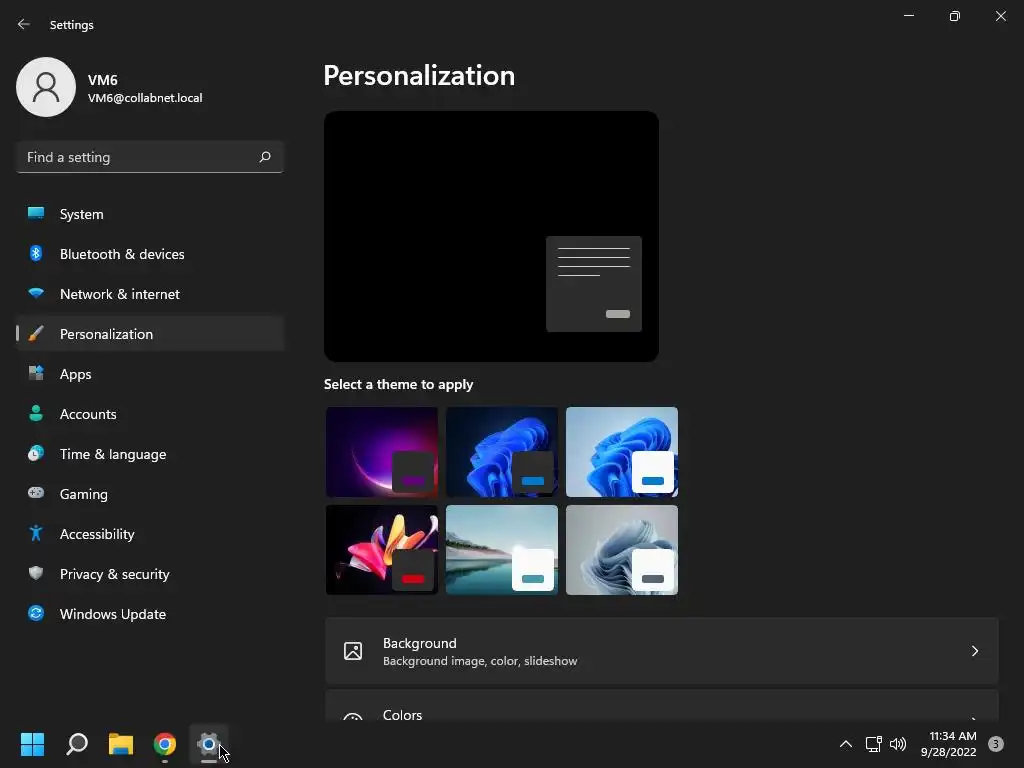Screen dimensions: 1024x768
Task: Click the Gaming controller icon
Action: (36, 493)
